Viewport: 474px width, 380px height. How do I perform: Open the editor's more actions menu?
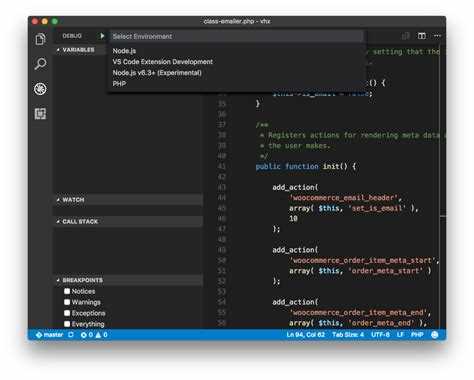pyautogui.click(x=437, y=36)
